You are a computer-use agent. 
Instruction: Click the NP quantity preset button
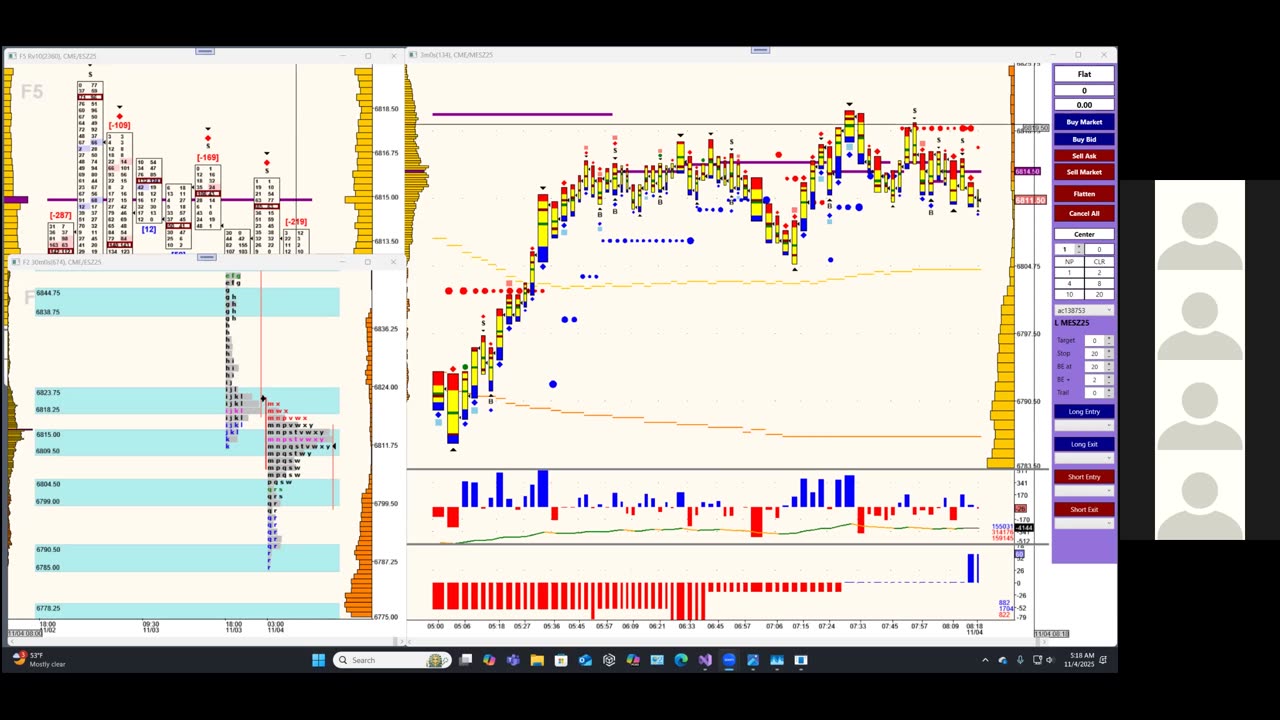1069,262
